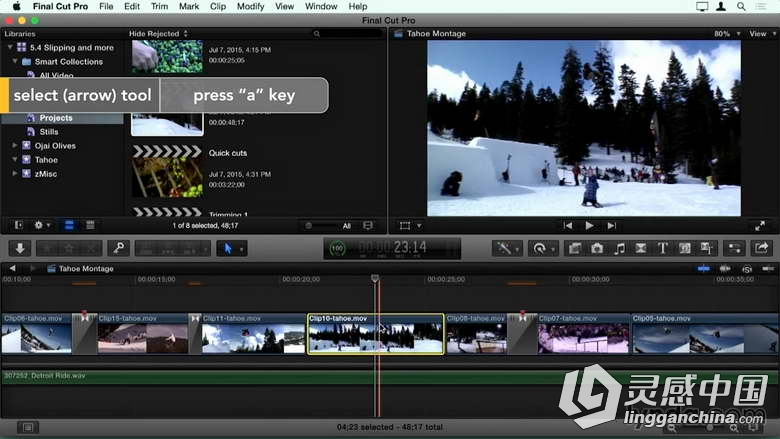The height and width of the screenshot is (439, 780).
Task: Open the Photos browser camera icon
Action: click(597, 248)
